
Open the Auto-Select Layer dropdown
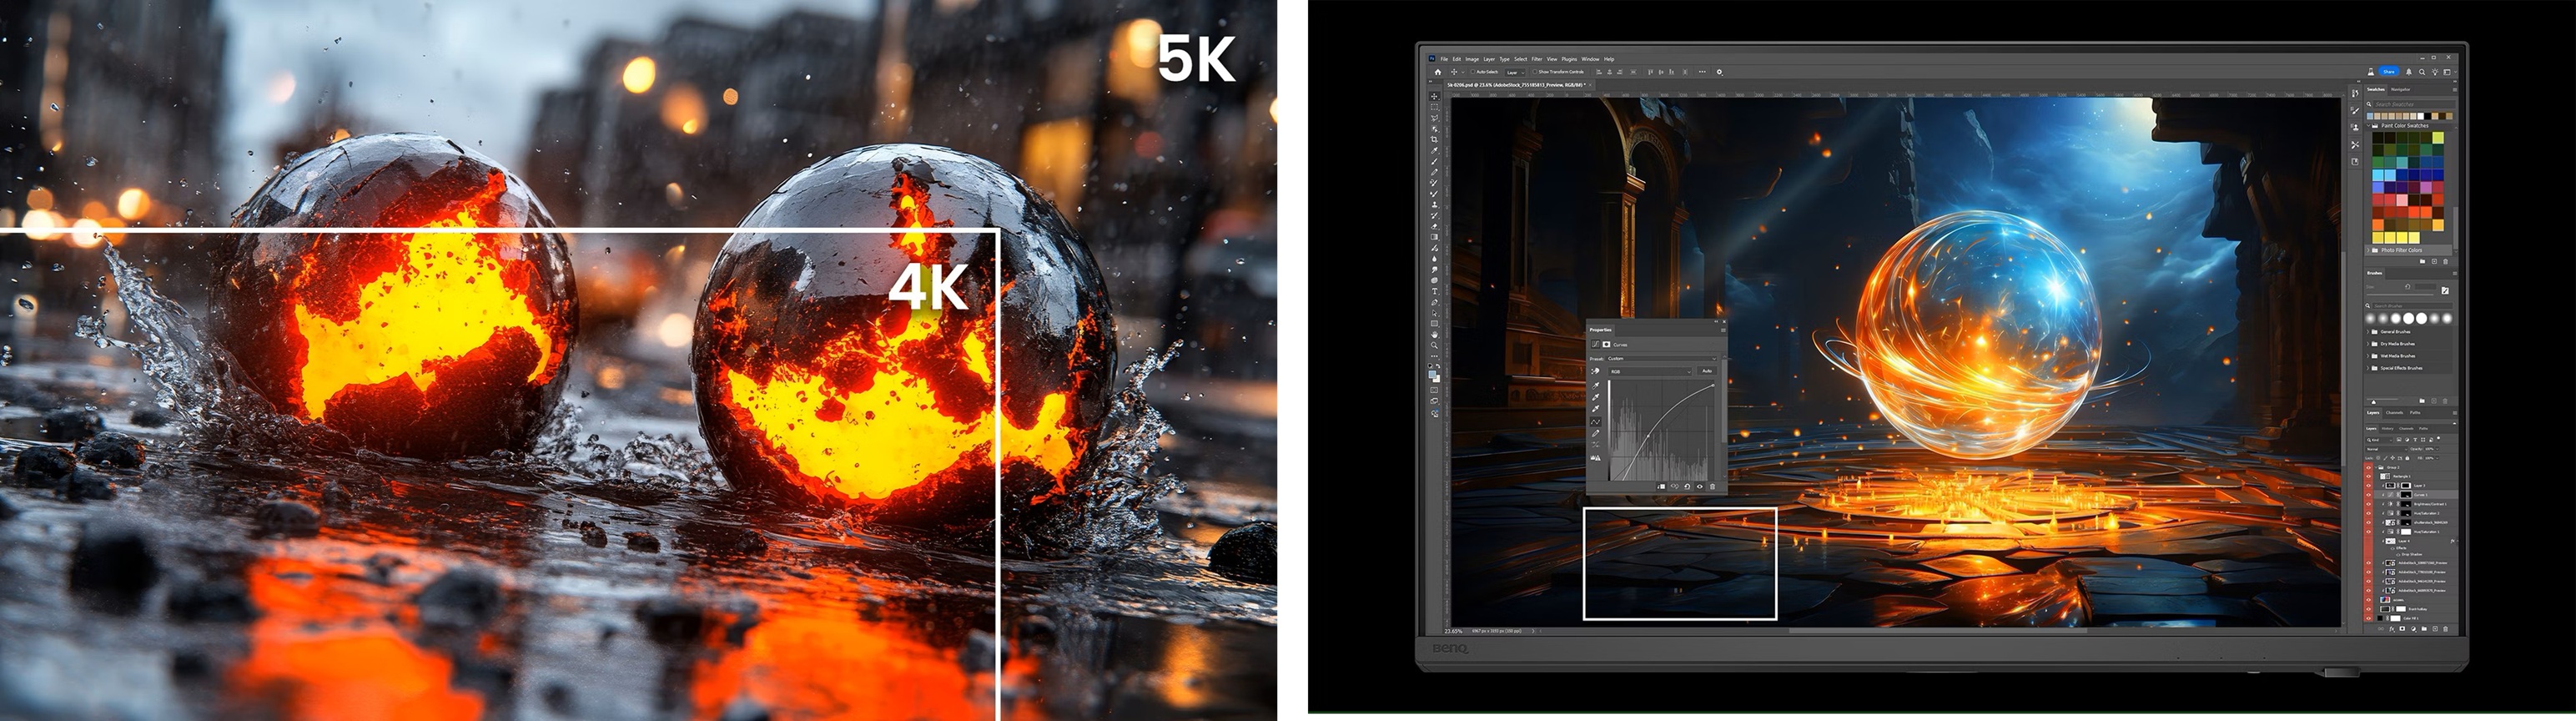coord(1515,73)
